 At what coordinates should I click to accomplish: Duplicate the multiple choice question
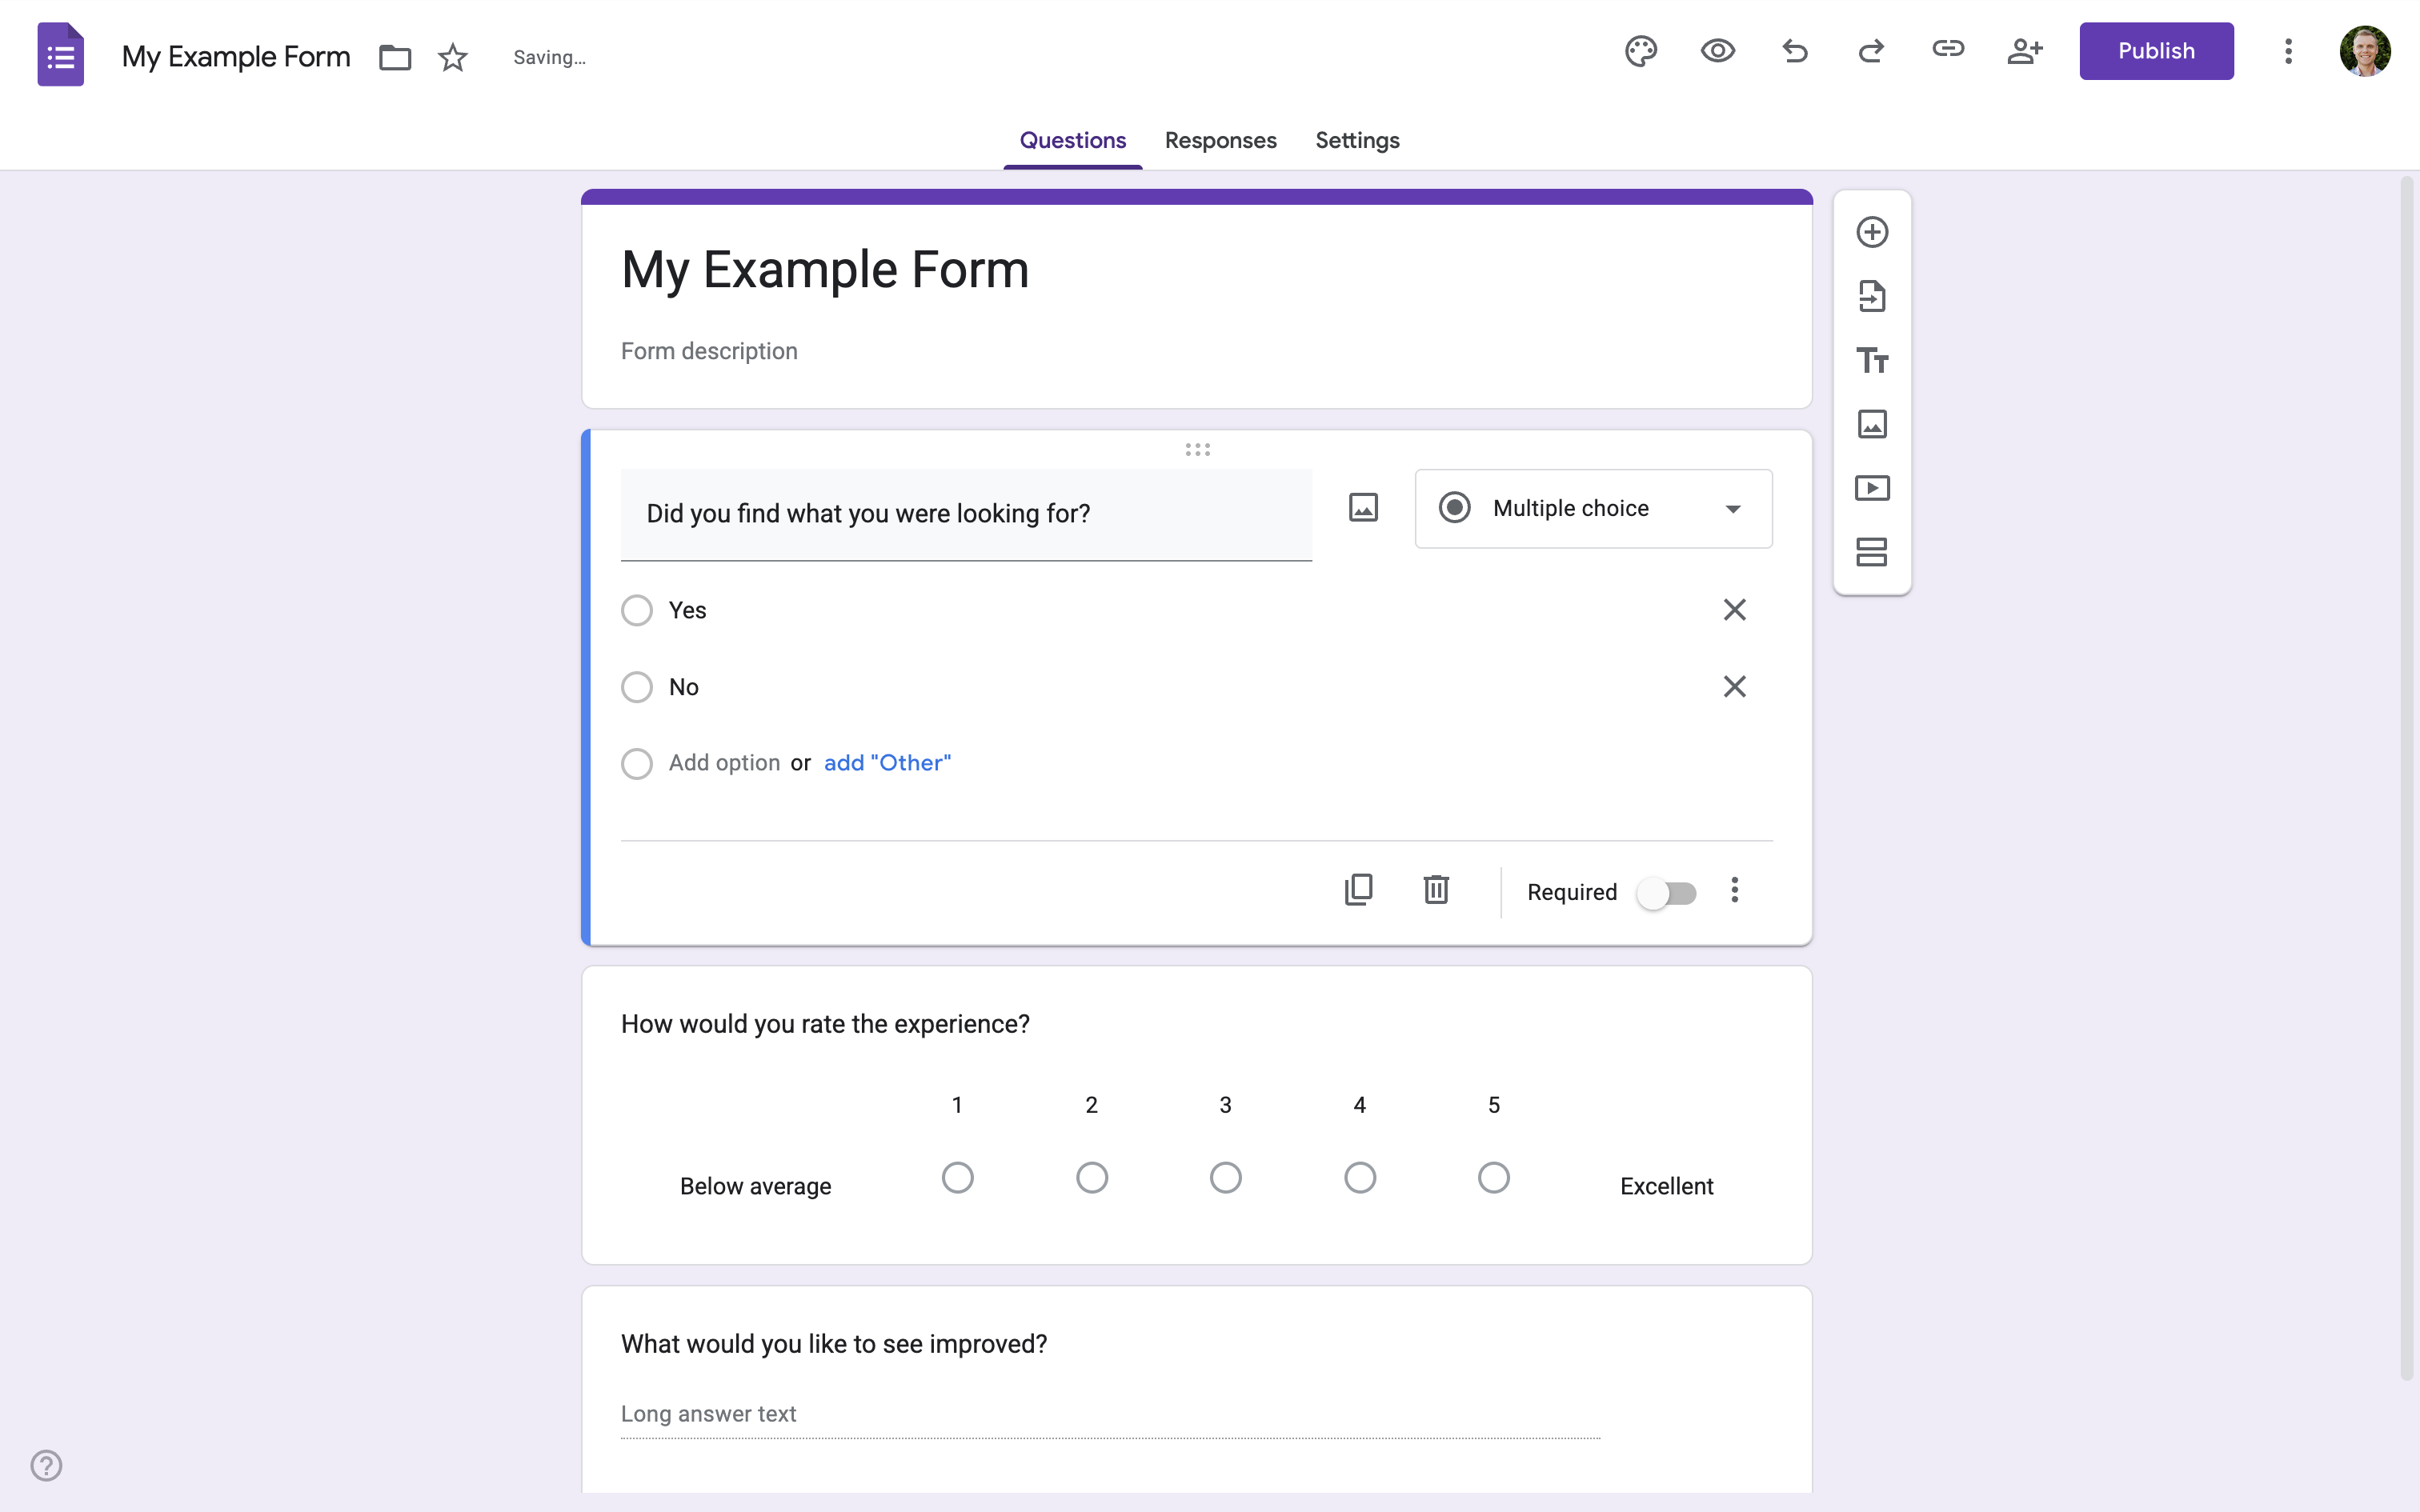coord(1358,889)
